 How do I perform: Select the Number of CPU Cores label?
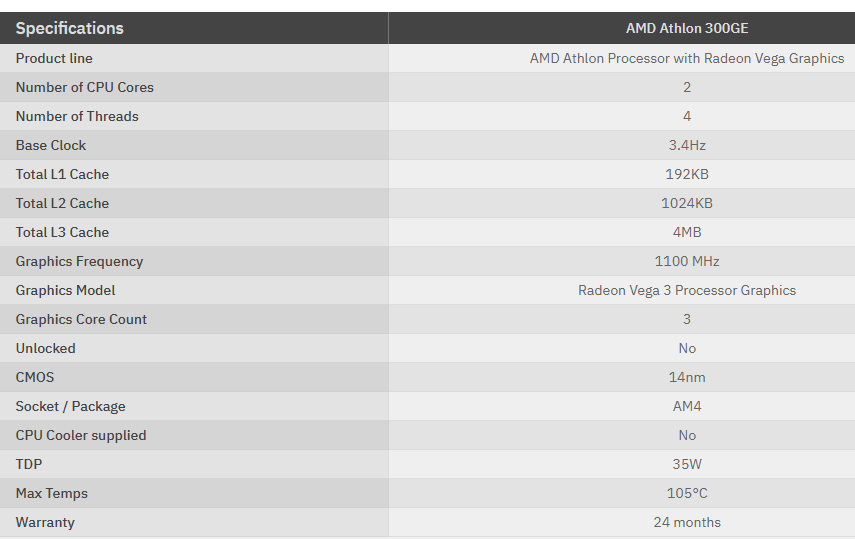click(85, 87)
